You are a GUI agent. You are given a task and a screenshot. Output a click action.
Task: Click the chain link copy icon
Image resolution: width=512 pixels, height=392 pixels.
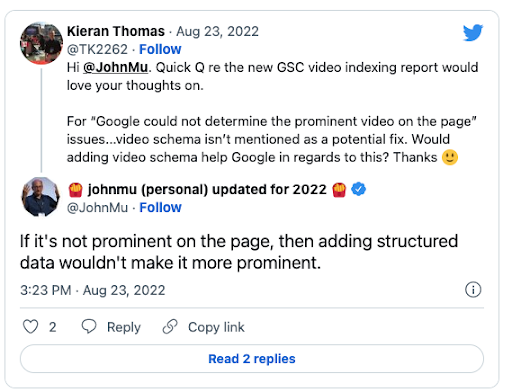(170, 327)
